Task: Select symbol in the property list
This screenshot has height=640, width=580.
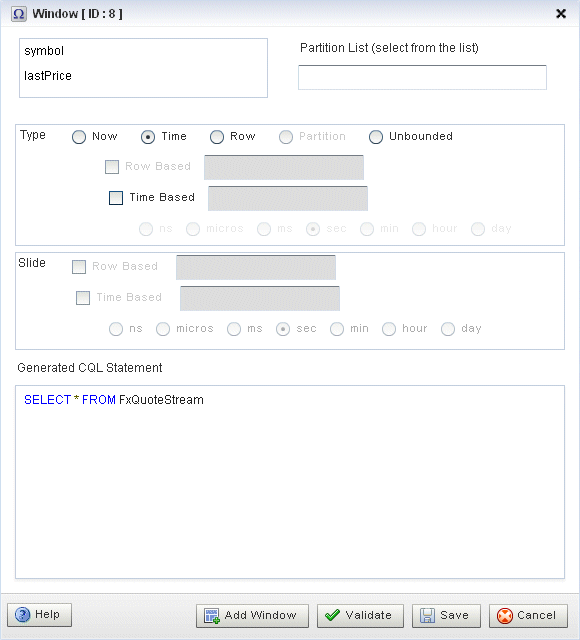Action: (x=44, y=51)
